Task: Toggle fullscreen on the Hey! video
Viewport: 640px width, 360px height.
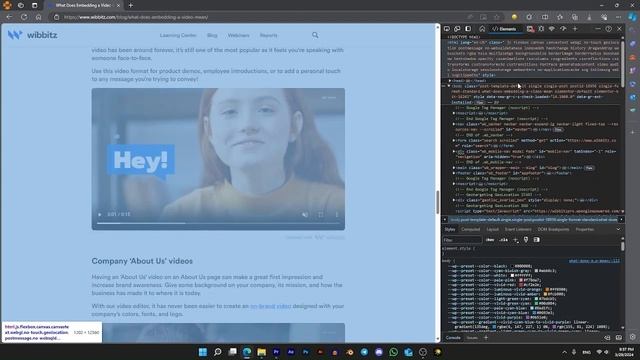Action: pyautogui.click(x=321, y=214)
